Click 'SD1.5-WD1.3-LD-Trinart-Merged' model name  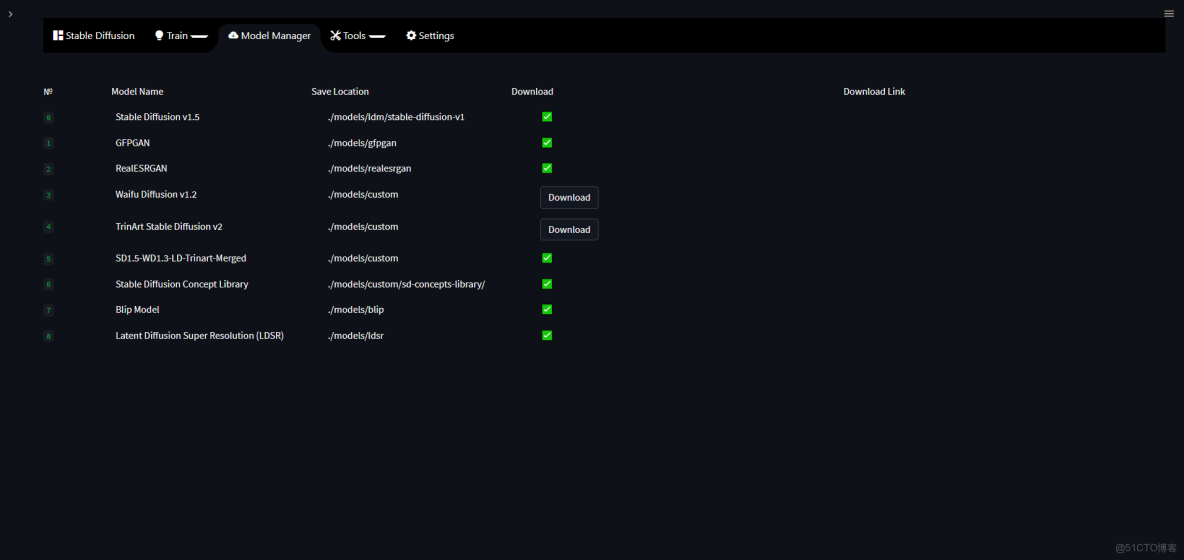(x=180, y=258)
